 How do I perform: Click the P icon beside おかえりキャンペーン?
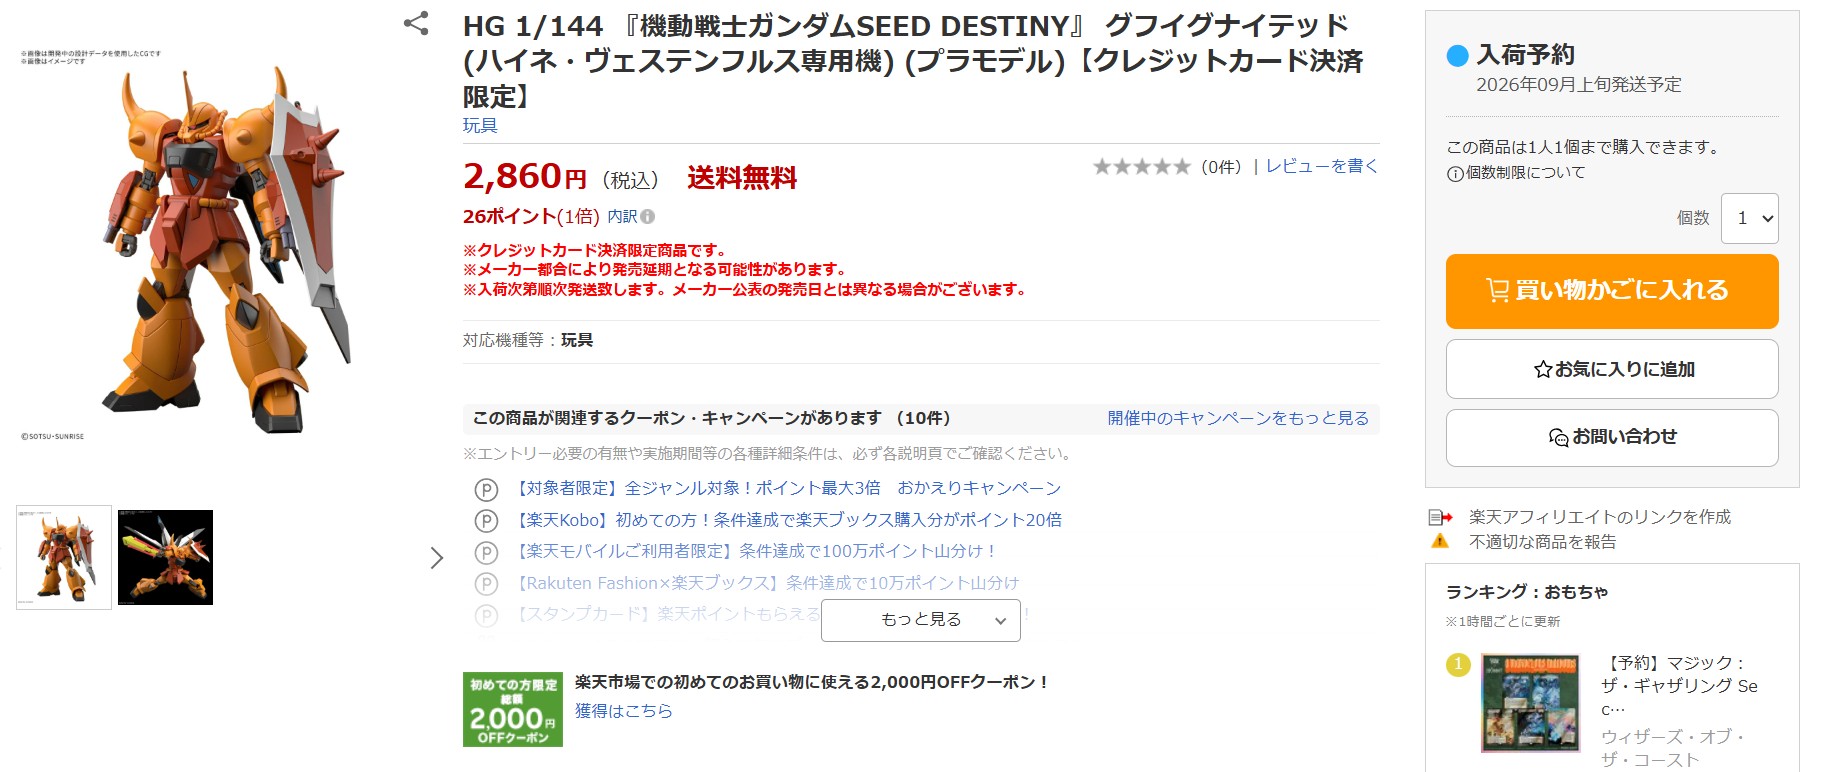point(486,489)
